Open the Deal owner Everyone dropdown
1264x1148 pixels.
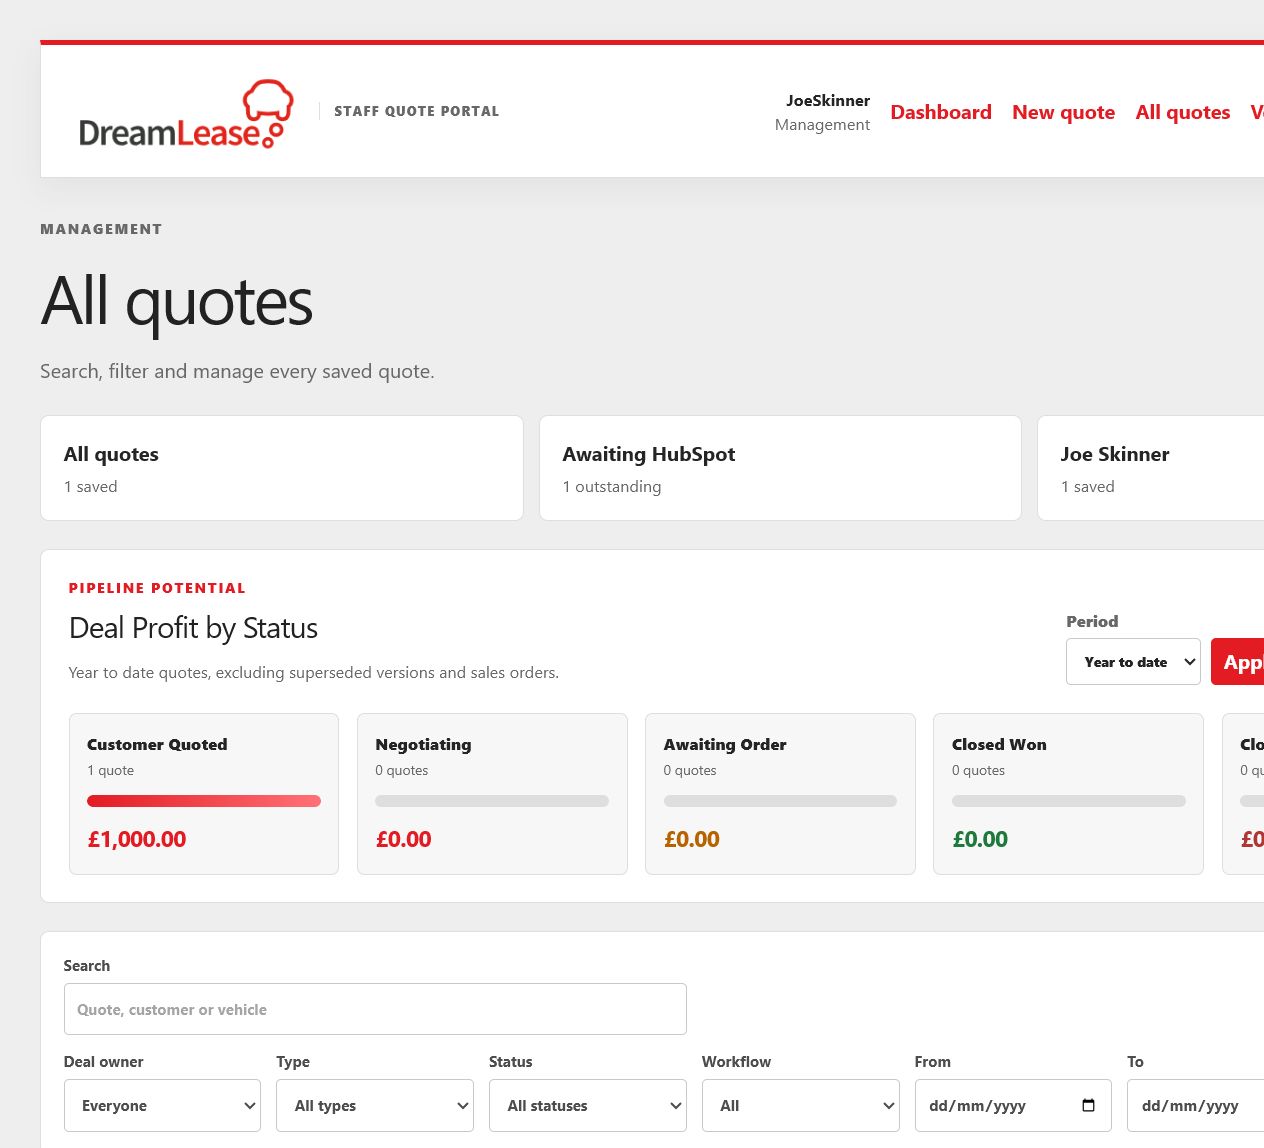pos(162,1105)
